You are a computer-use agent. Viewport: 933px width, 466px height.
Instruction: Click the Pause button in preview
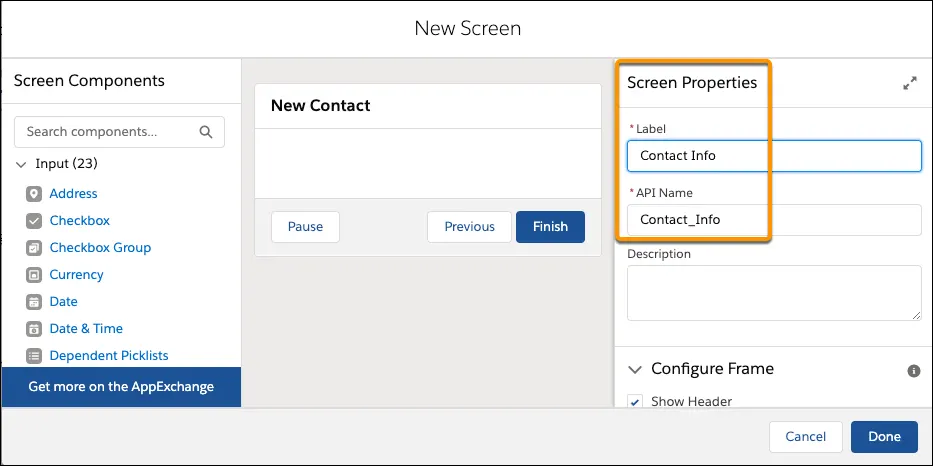tap(305, 227)
